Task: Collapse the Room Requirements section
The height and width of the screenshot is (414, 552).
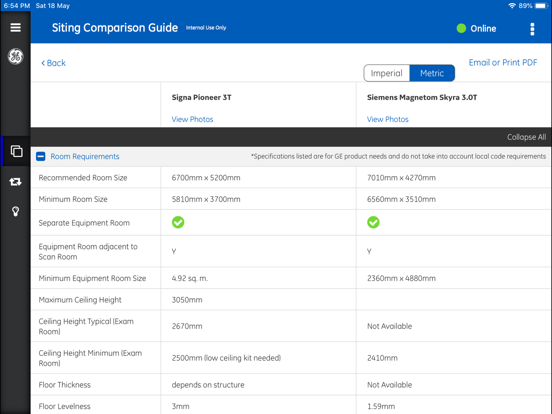Action: click(x=41, y=156)
